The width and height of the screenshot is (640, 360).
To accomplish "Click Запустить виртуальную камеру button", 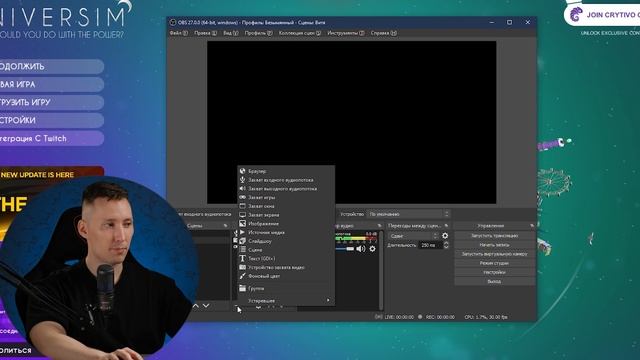I will [494, 254].
